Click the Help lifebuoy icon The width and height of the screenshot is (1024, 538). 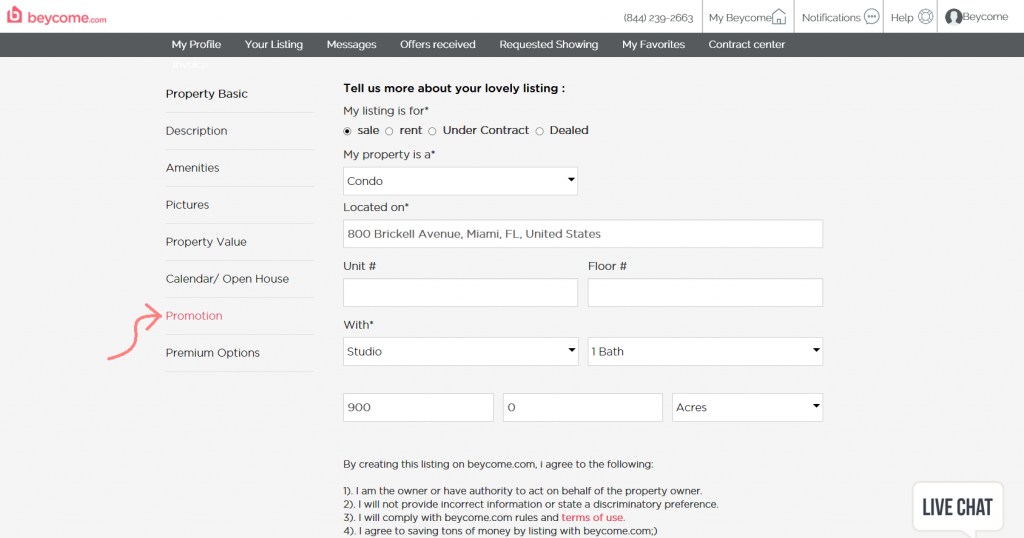click(925, 17)
